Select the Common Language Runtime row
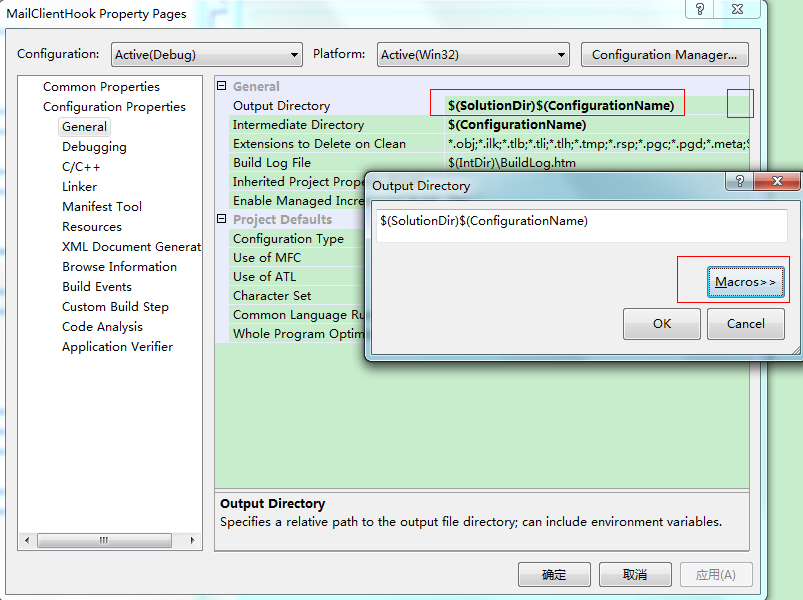The image size is (803, 600). (297, 314)
